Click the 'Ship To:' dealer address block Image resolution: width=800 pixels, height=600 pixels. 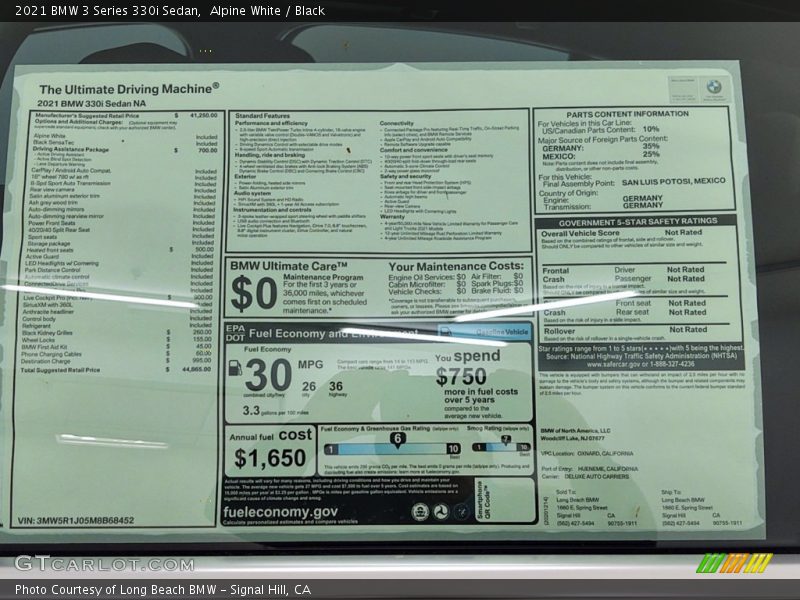(702, 508)
